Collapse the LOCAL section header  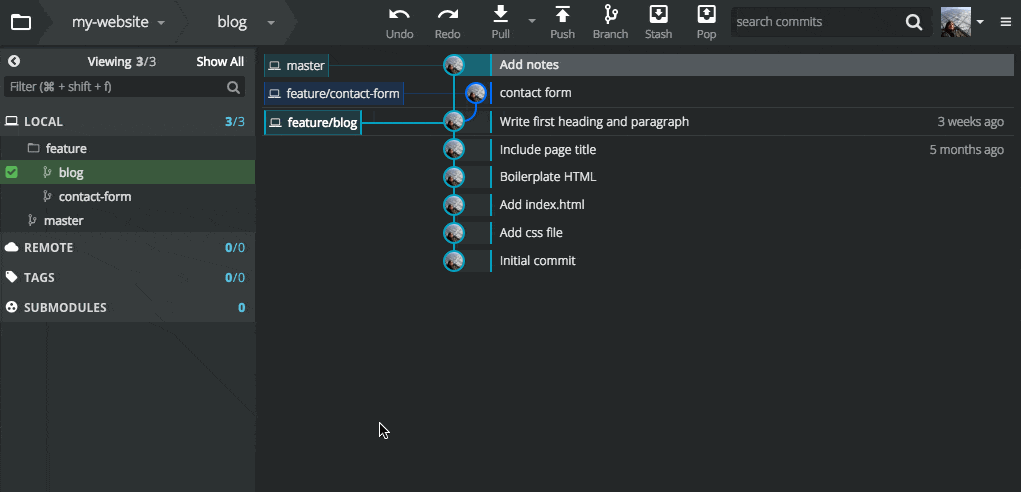click(128, 121)
